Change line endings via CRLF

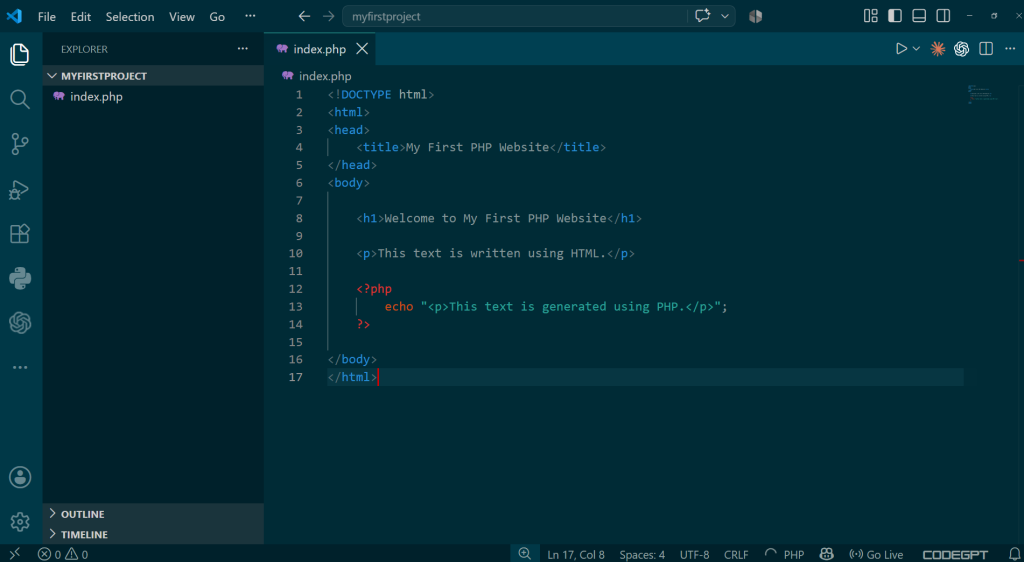point(736,554)
